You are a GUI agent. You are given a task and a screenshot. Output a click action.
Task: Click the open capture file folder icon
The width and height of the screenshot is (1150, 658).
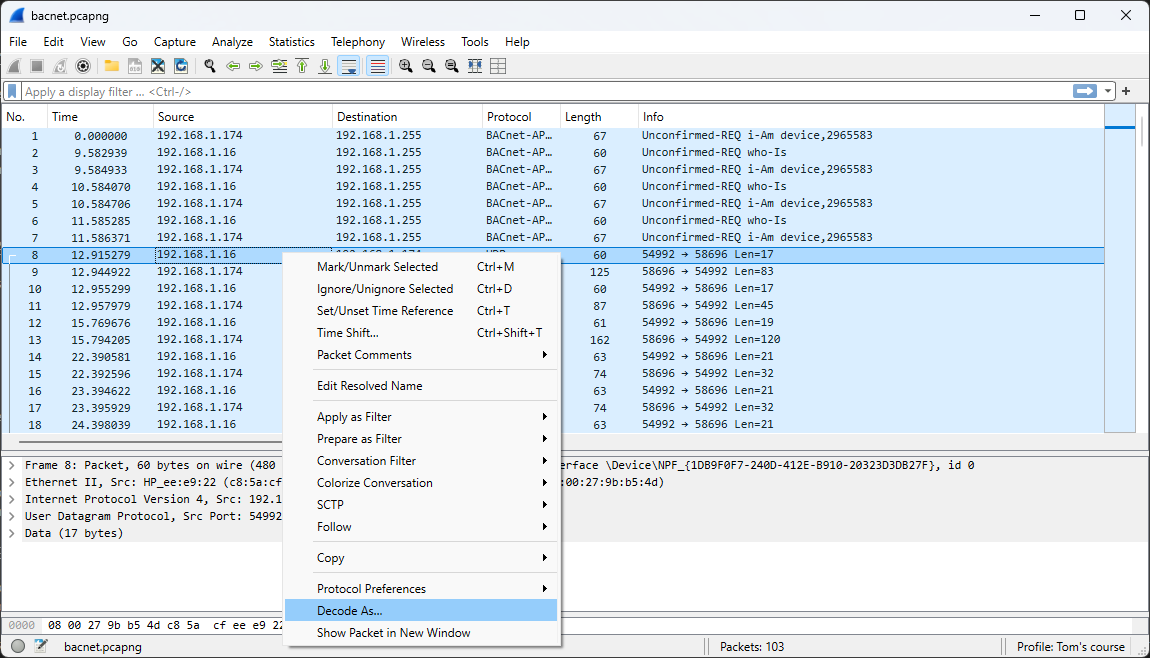click(x=111, y=66)
